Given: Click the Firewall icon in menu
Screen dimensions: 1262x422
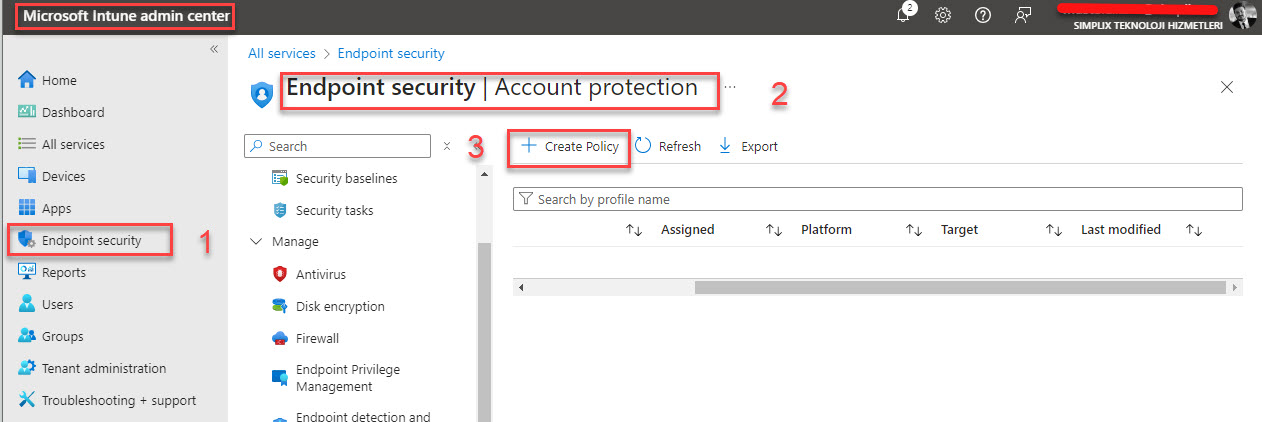Looking at the screenshot, I should pos(280,338).
